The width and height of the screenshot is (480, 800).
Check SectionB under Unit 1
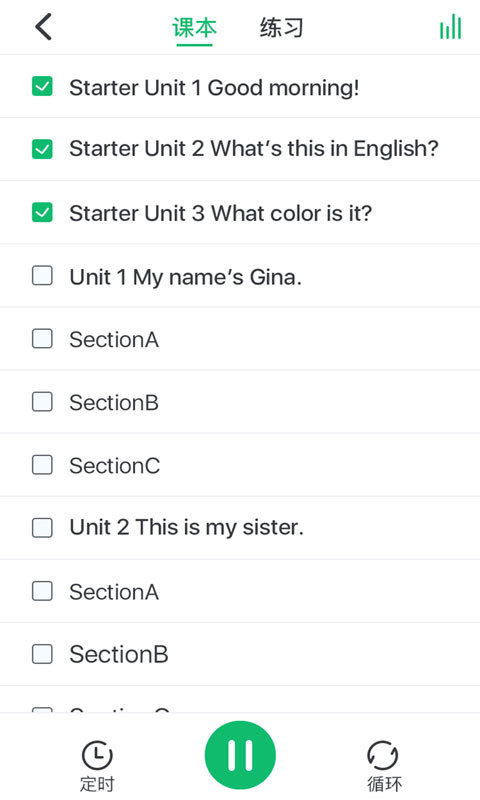coord(42,402)
